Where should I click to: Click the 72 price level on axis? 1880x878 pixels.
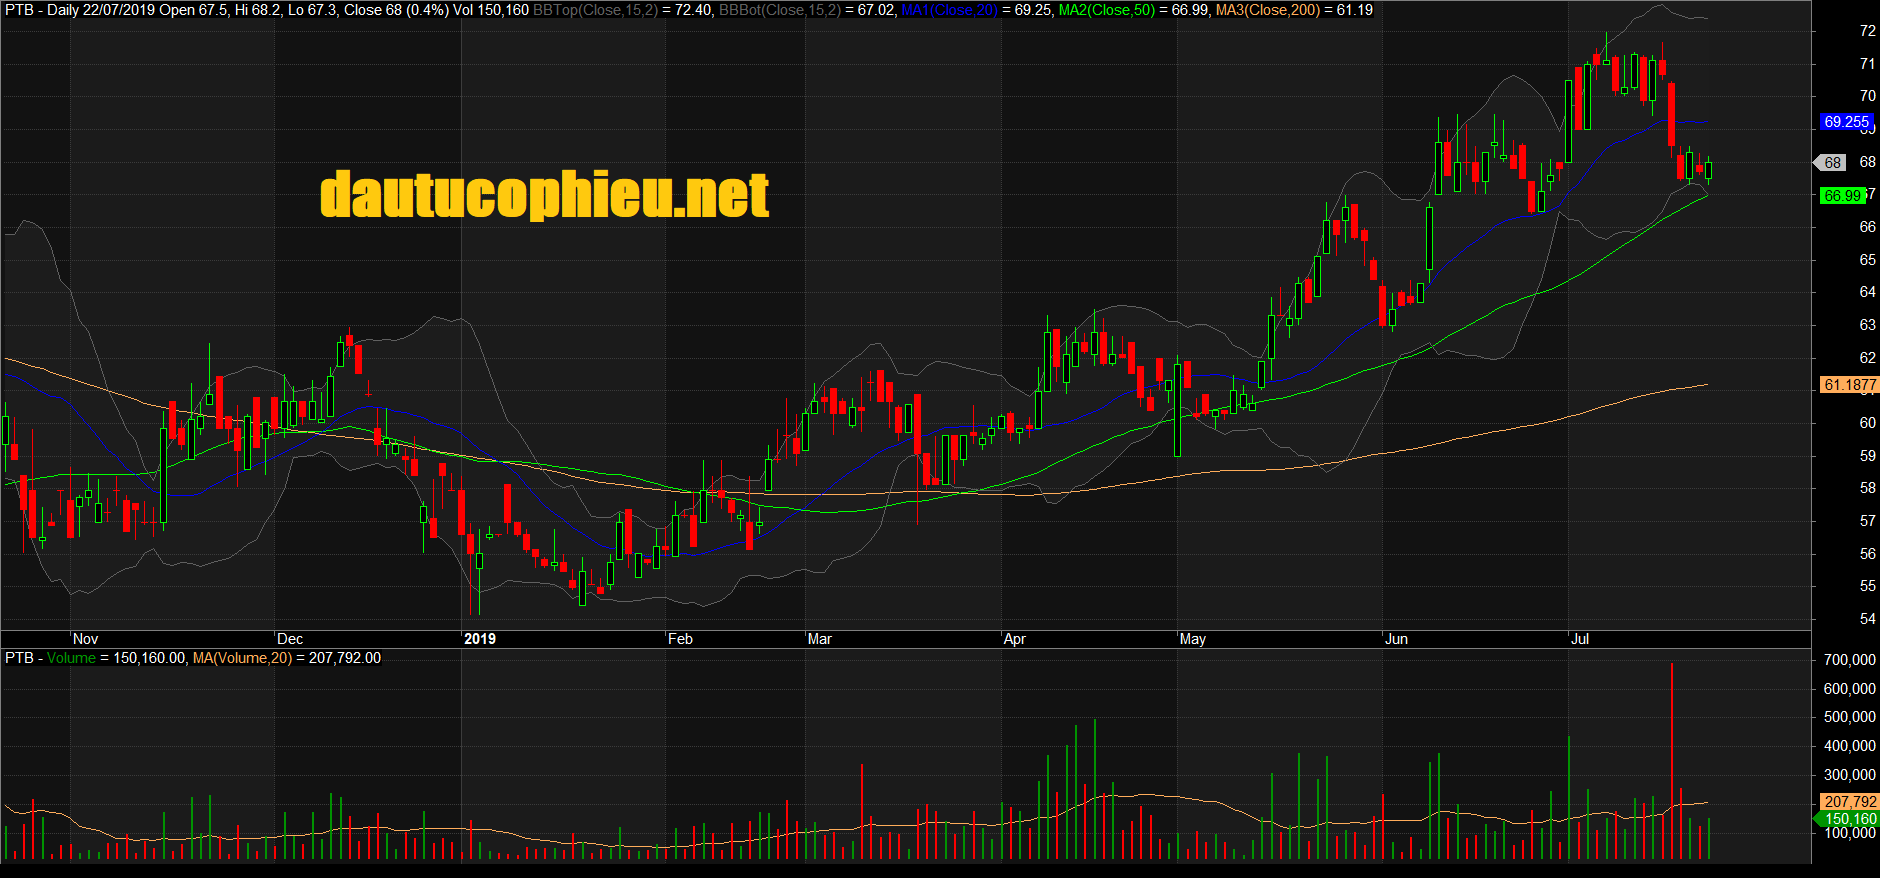[1868, 31]
